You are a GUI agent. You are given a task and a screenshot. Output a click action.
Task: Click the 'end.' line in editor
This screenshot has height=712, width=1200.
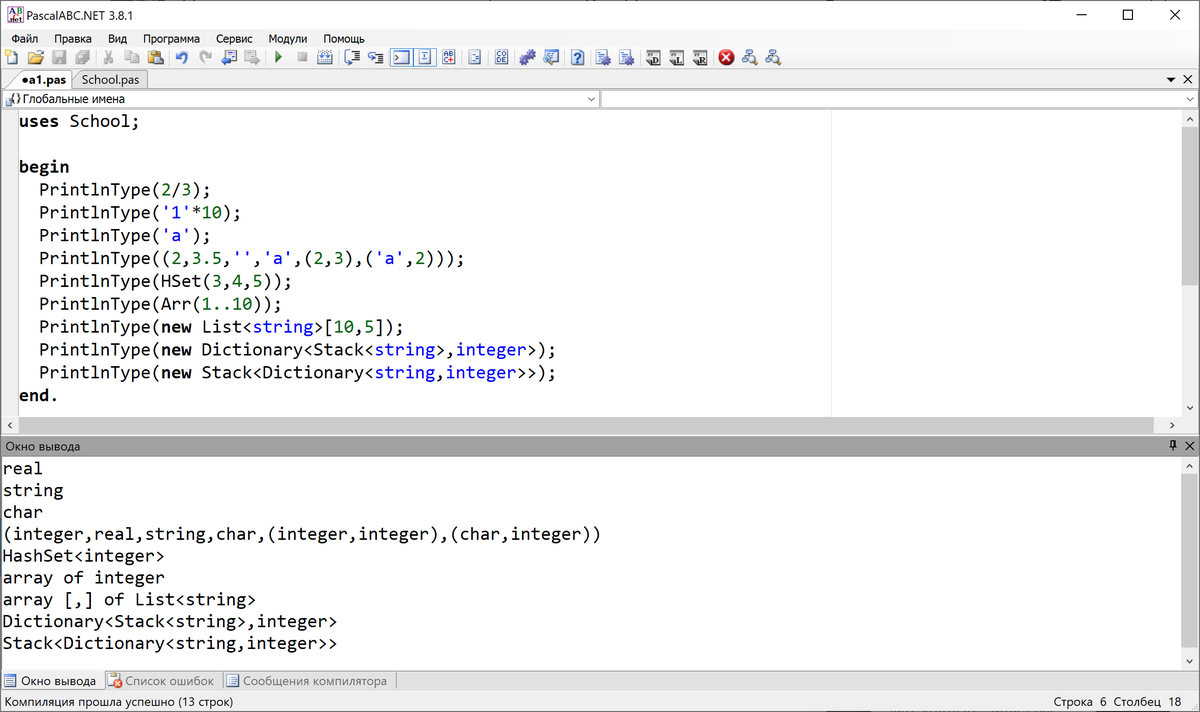tap(39, 395)
